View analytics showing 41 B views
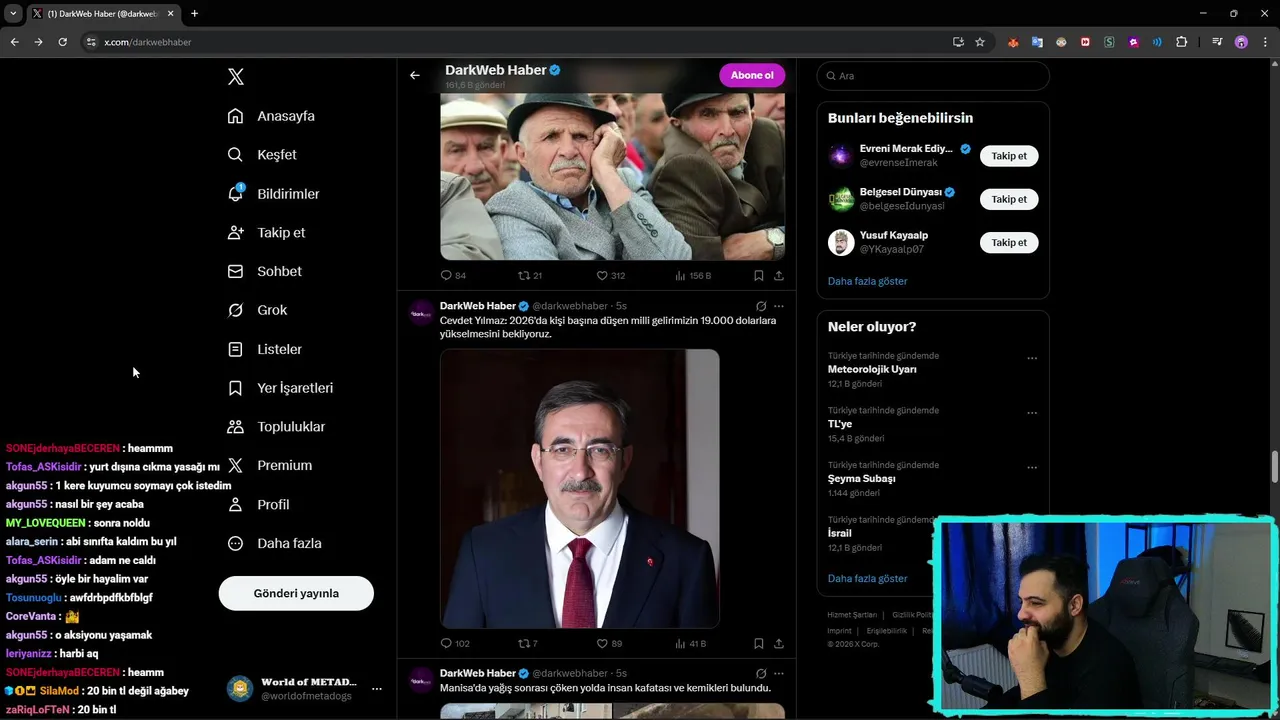 pyautogui.click(x=691, y=644)
